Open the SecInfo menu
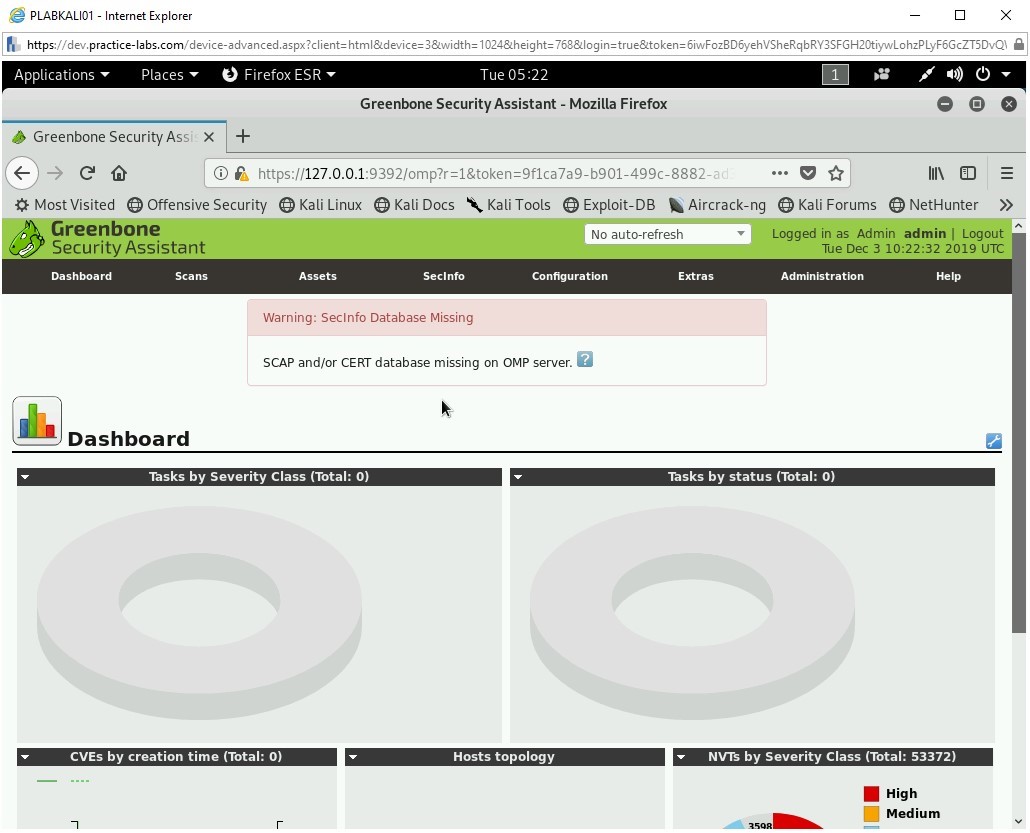The image size is (1030, 833). tap(443, 277)
